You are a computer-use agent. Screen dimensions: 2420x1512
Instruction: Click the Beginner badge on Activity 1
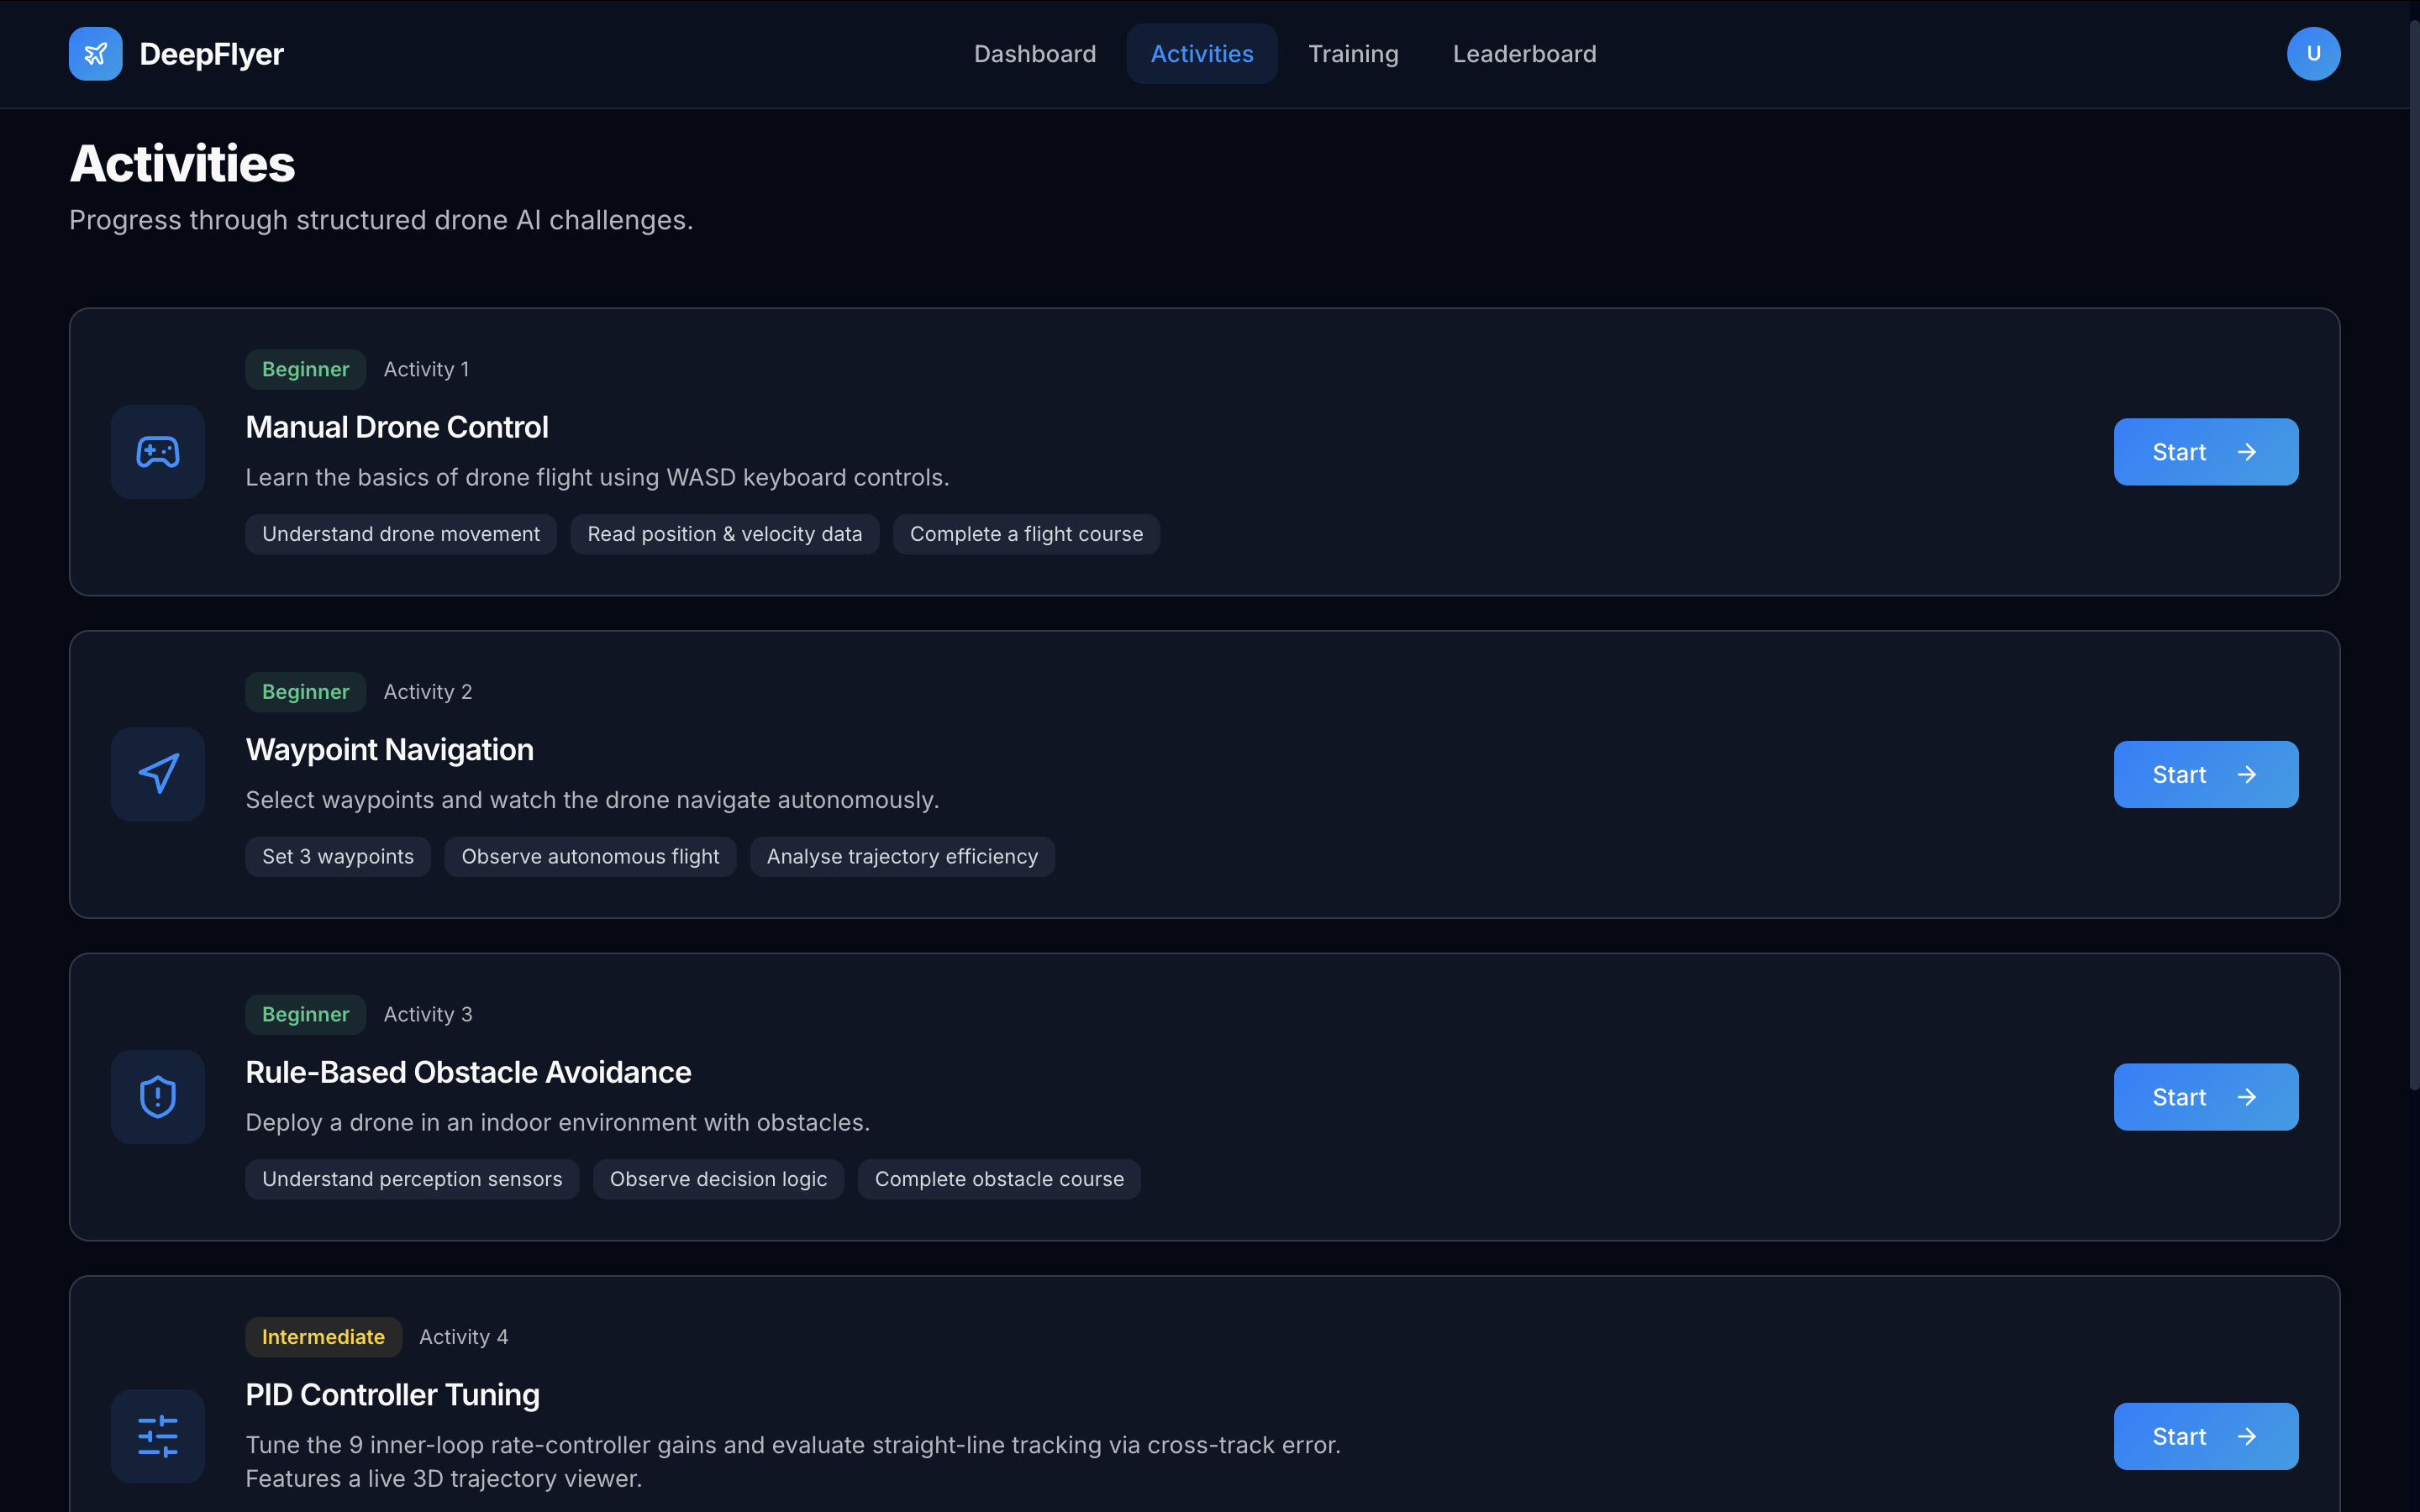(305, 369)
